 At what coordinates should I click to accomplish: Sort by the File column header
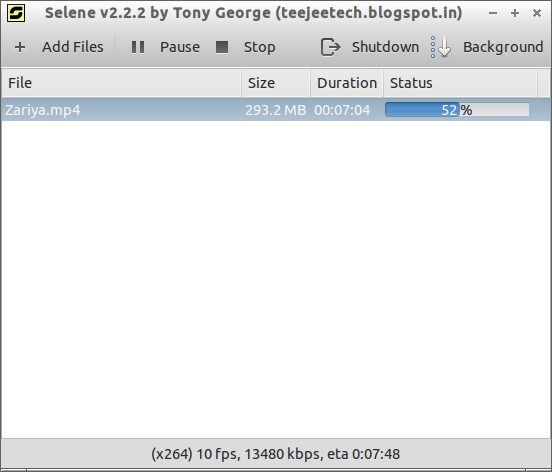121,83
